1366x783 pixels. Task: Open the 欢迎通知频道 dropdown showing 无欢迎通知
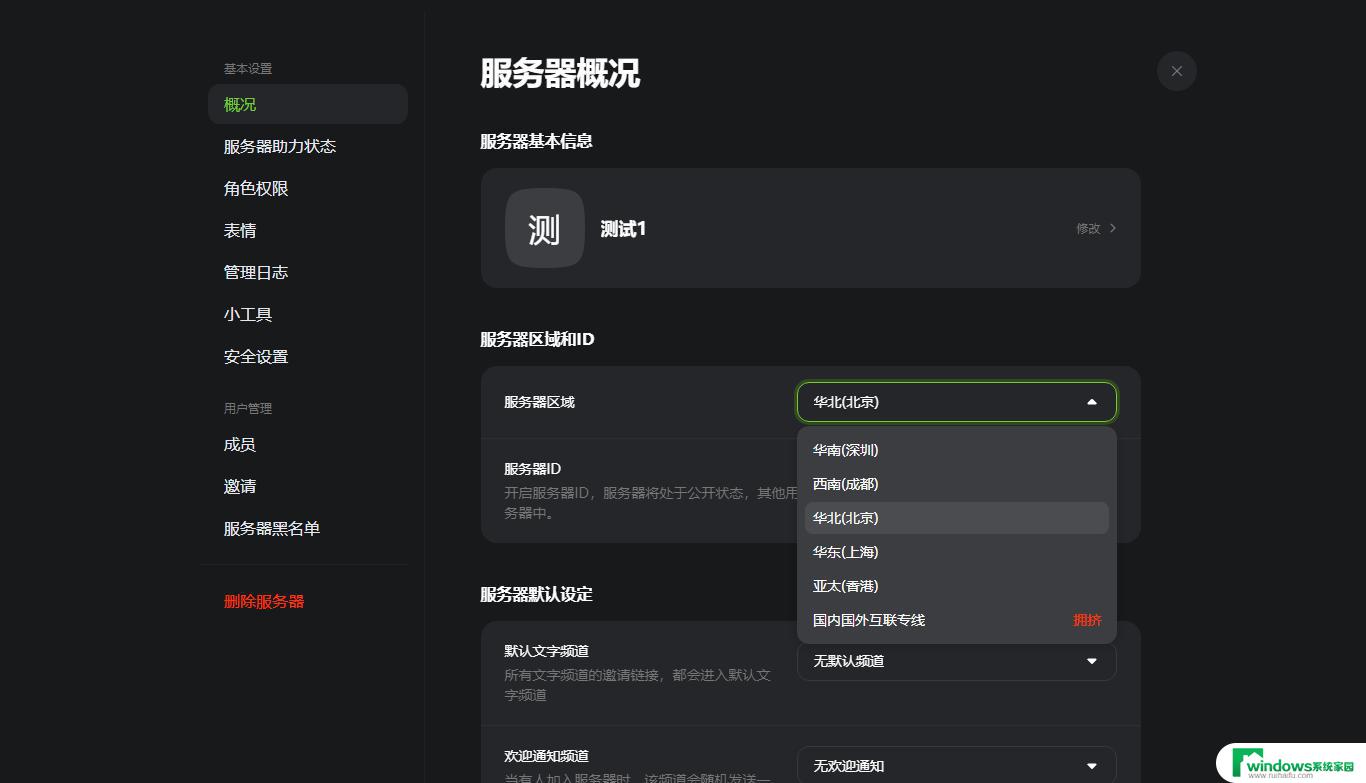click(956, 766)
